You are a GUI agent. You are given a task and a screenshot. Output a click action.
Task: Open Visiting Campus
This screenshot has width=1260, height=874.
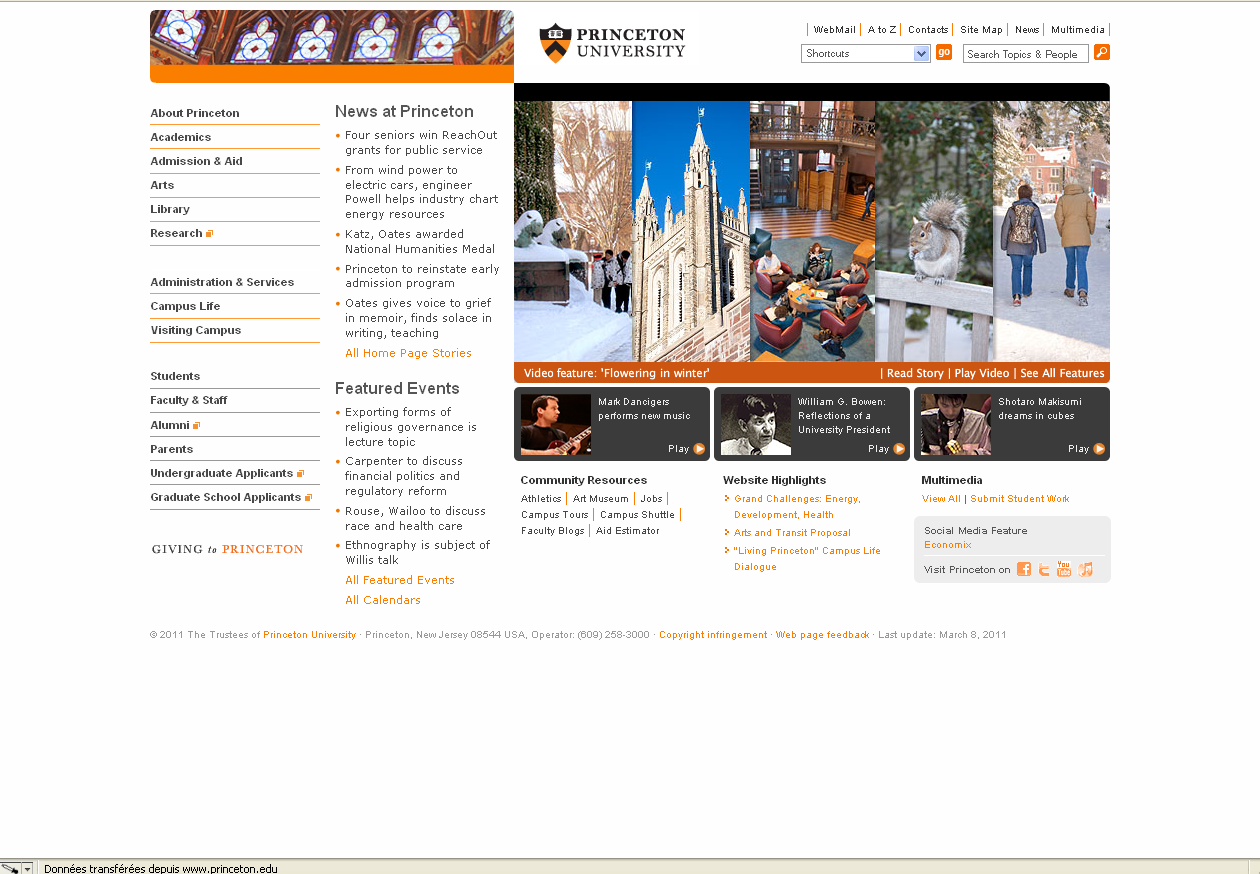click(x=196, y=330)
